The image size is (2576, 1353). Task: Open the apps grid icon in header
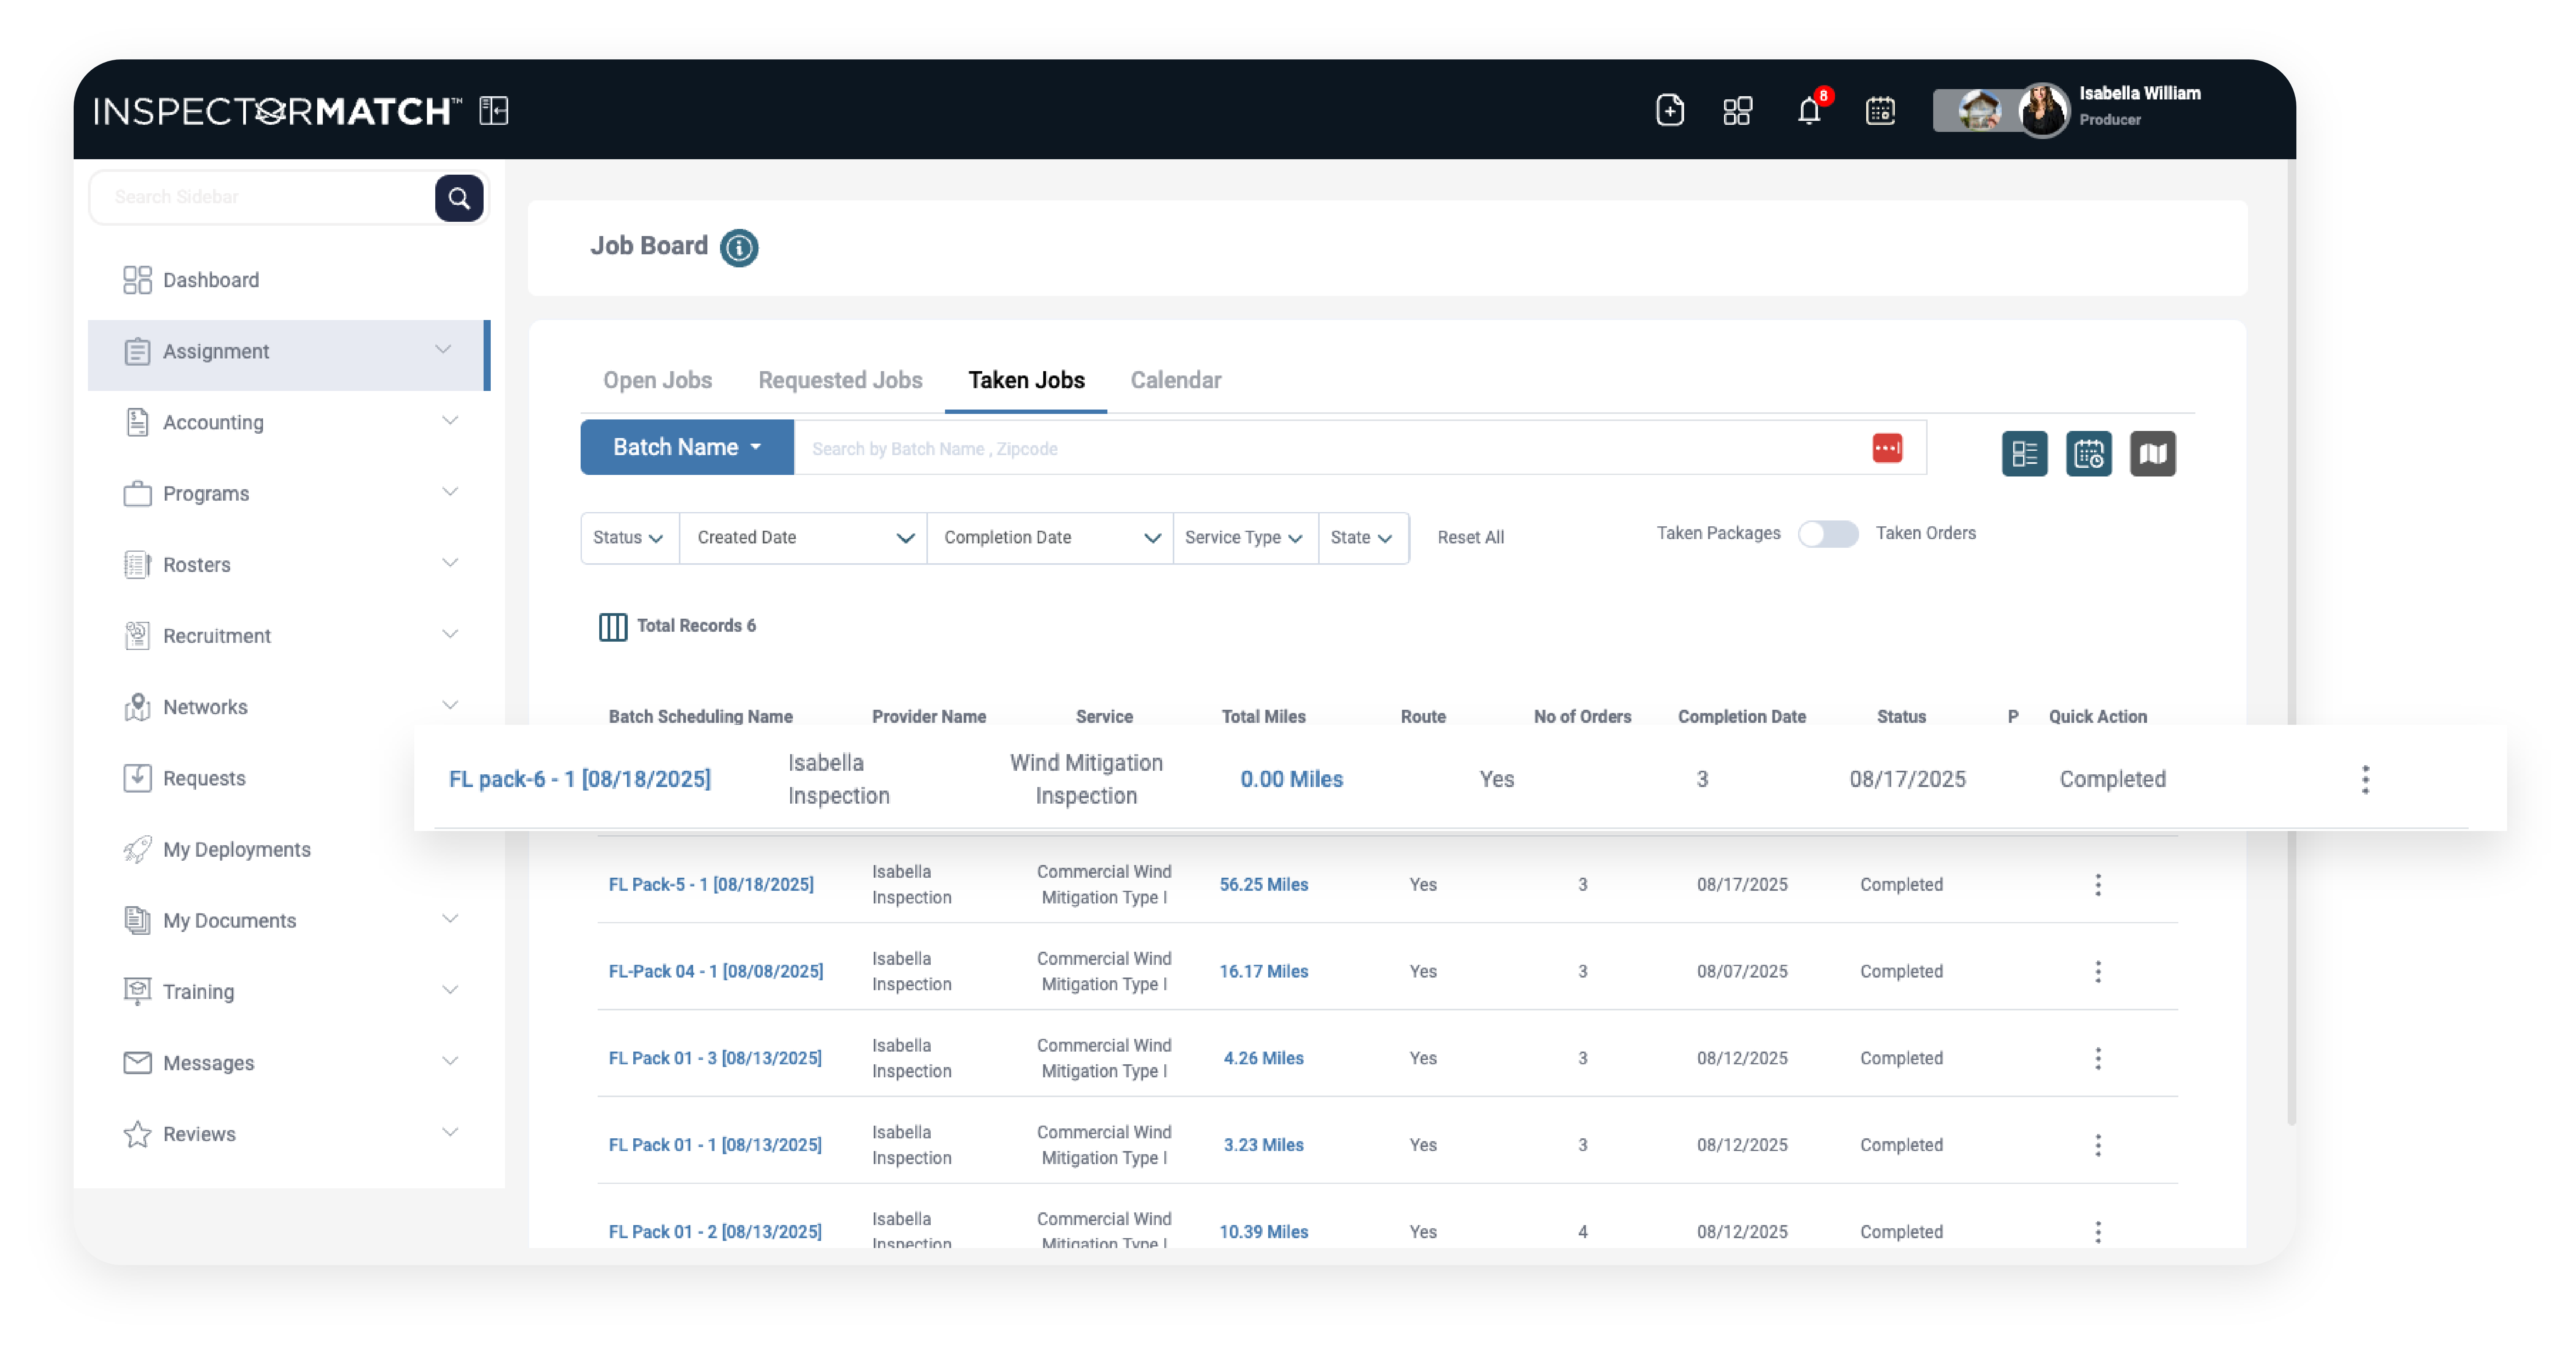click(x=1738, y=110)
